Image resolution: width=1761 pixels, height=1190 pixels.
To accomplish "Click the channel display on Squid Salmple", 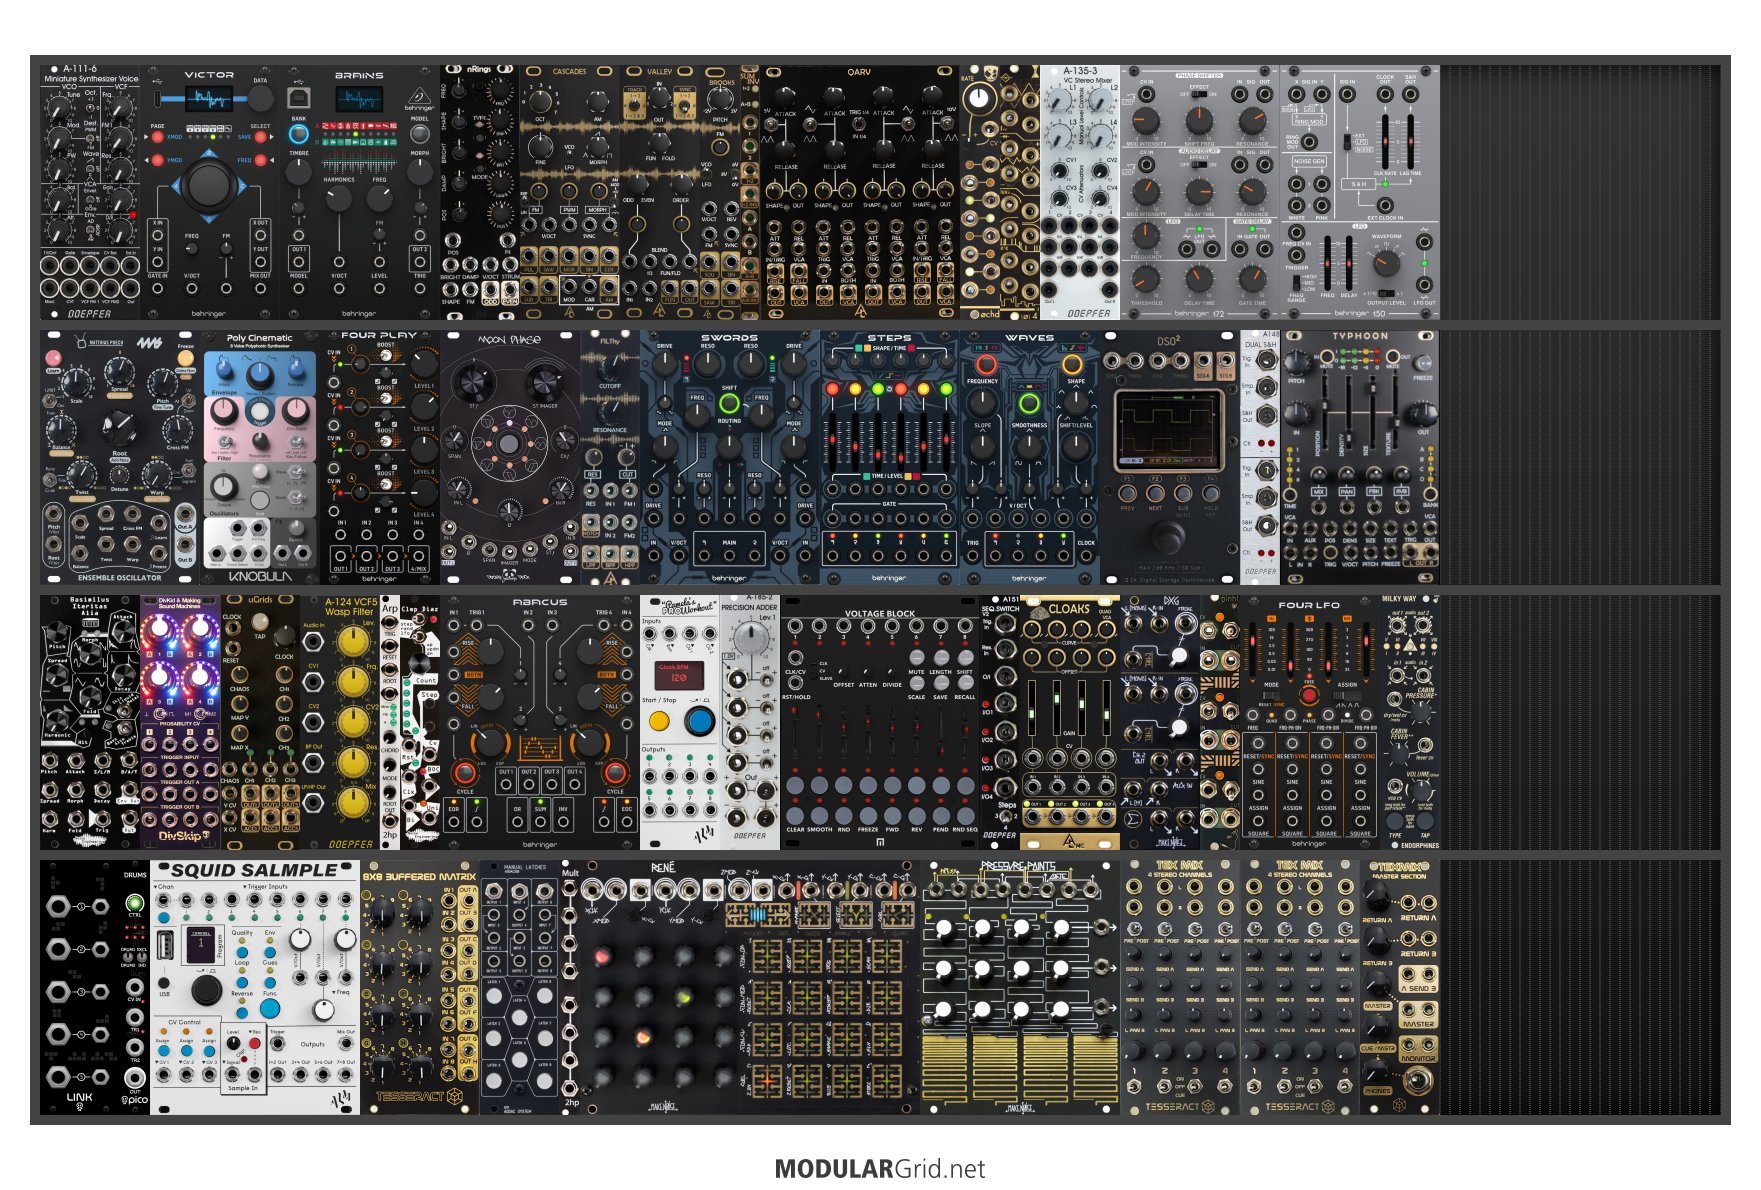I will click(200, 944).
